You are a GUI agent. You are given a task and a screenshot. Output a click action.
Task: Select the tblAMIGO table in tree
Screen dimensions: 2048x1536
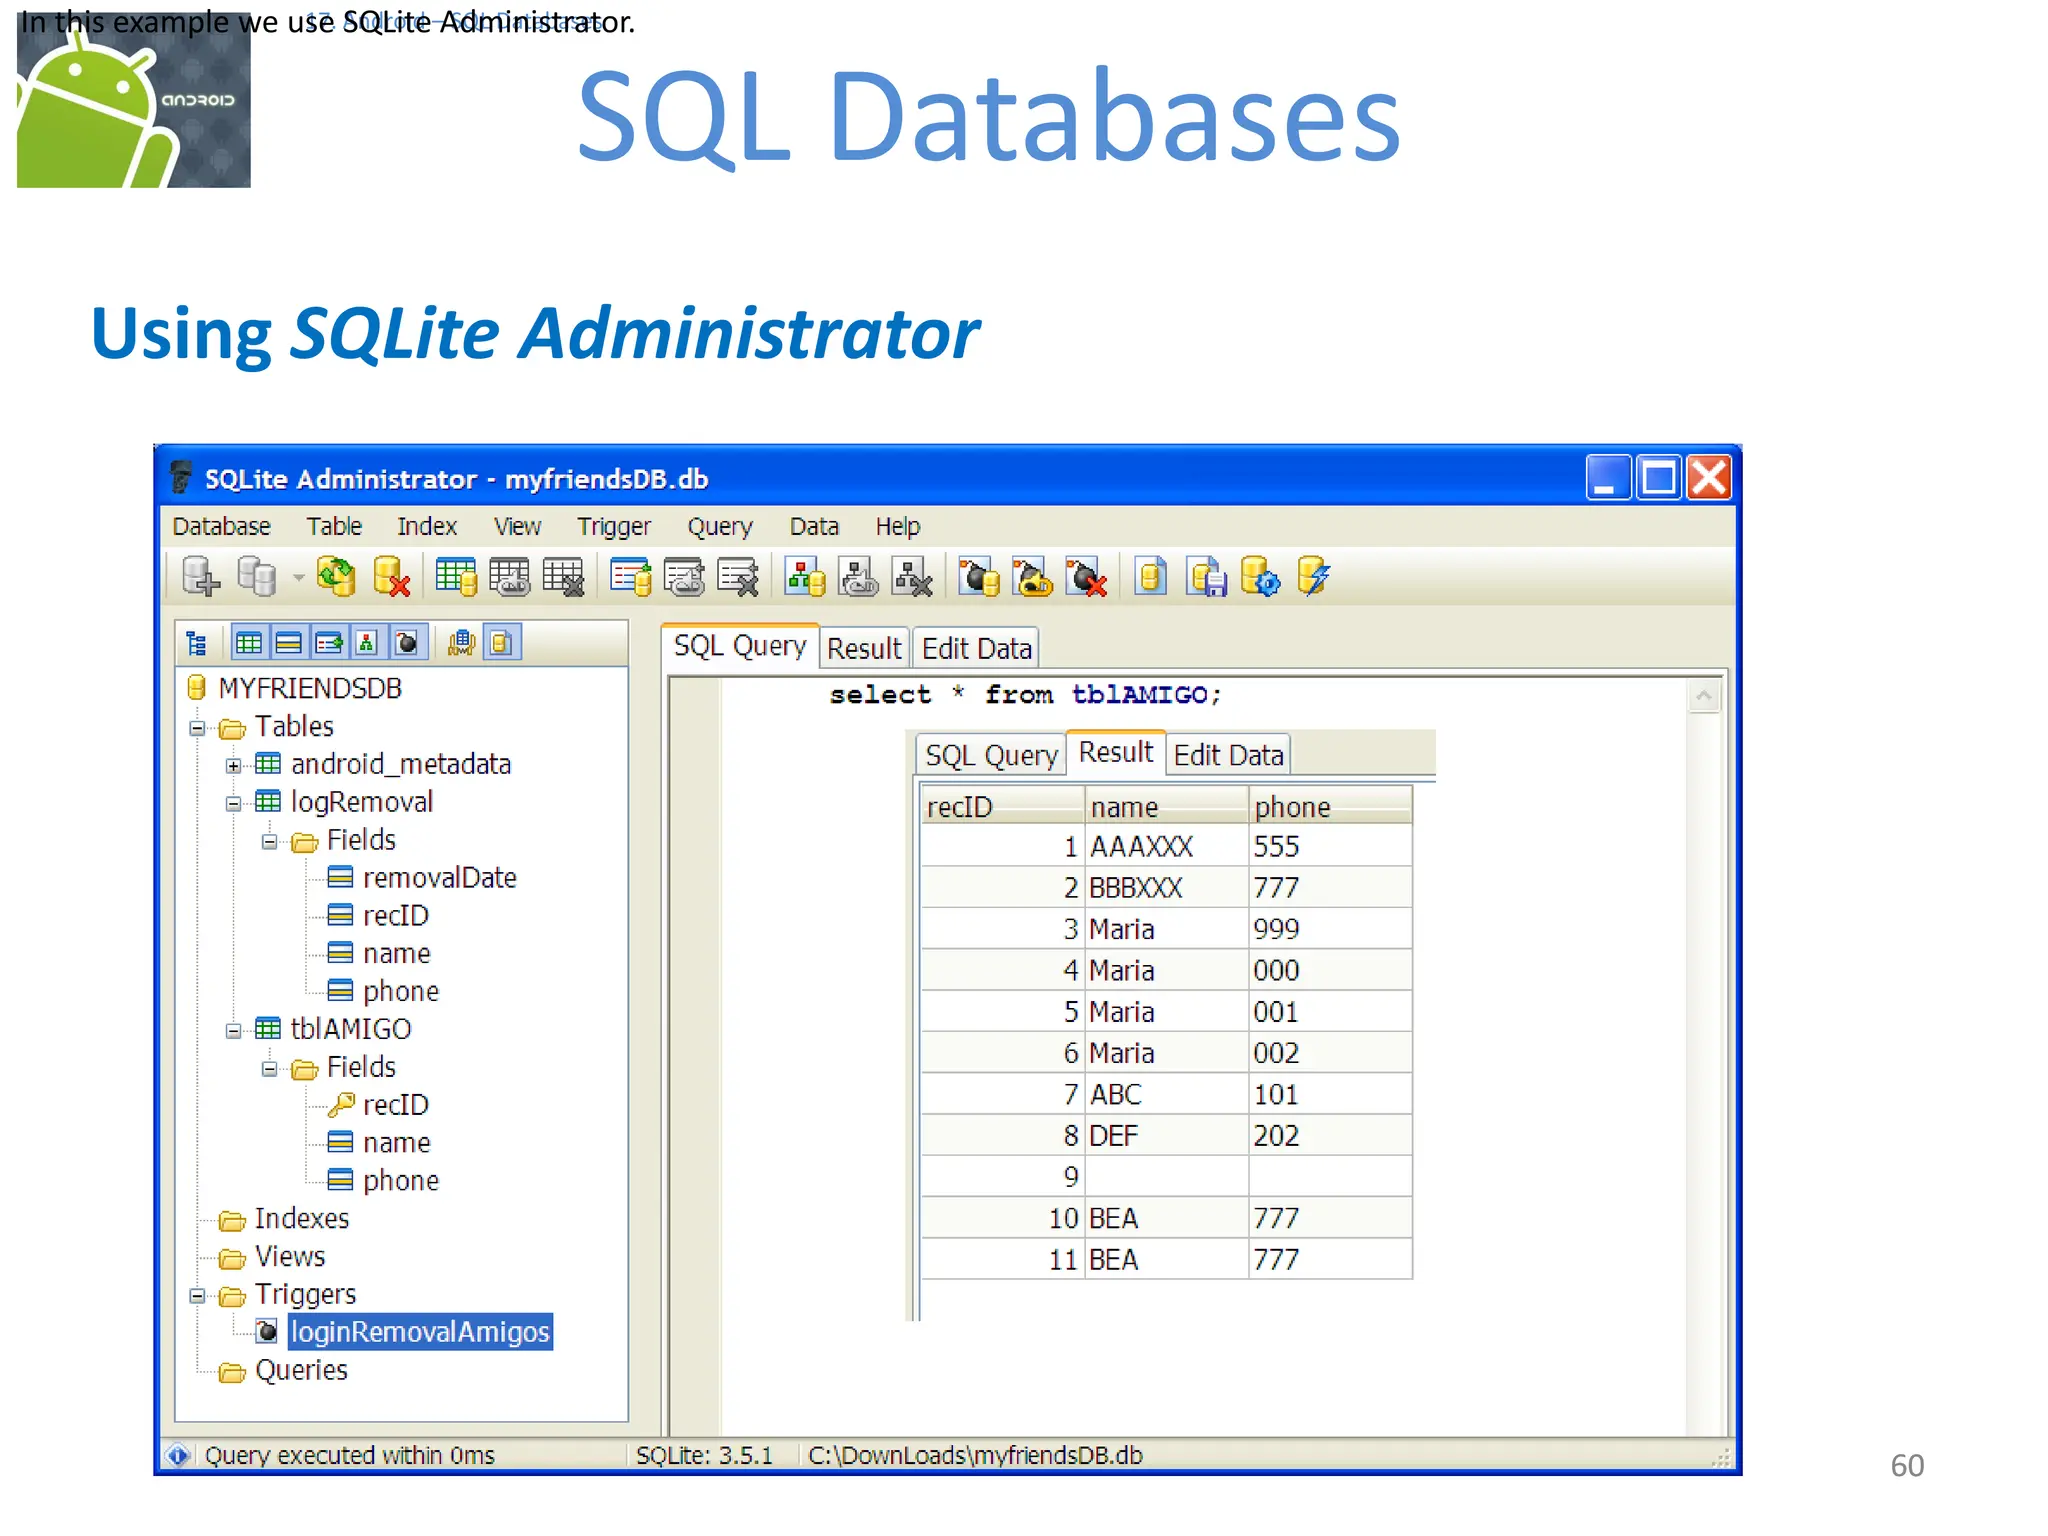(350, 1028)
